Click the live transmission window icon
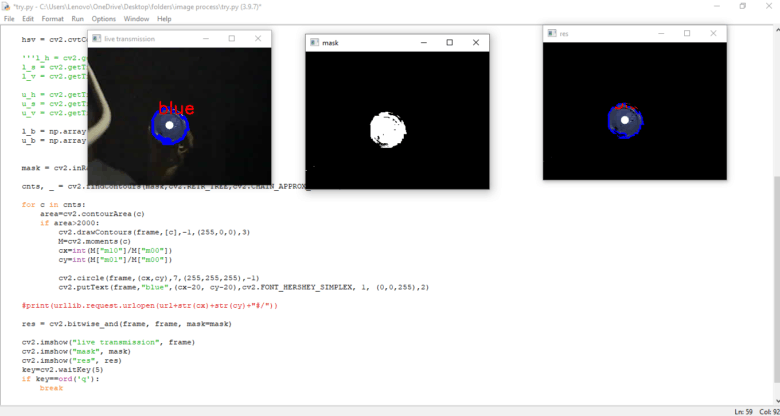The image size is (780, 416). [97, 38]
